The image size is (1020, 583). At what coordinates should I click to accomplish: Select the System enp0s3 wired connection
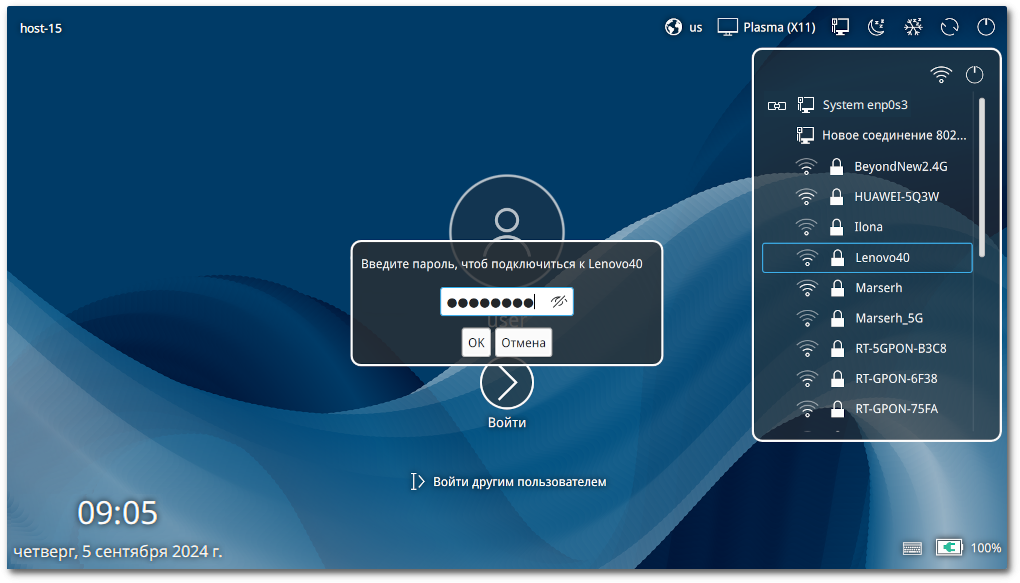pos(864,105)
